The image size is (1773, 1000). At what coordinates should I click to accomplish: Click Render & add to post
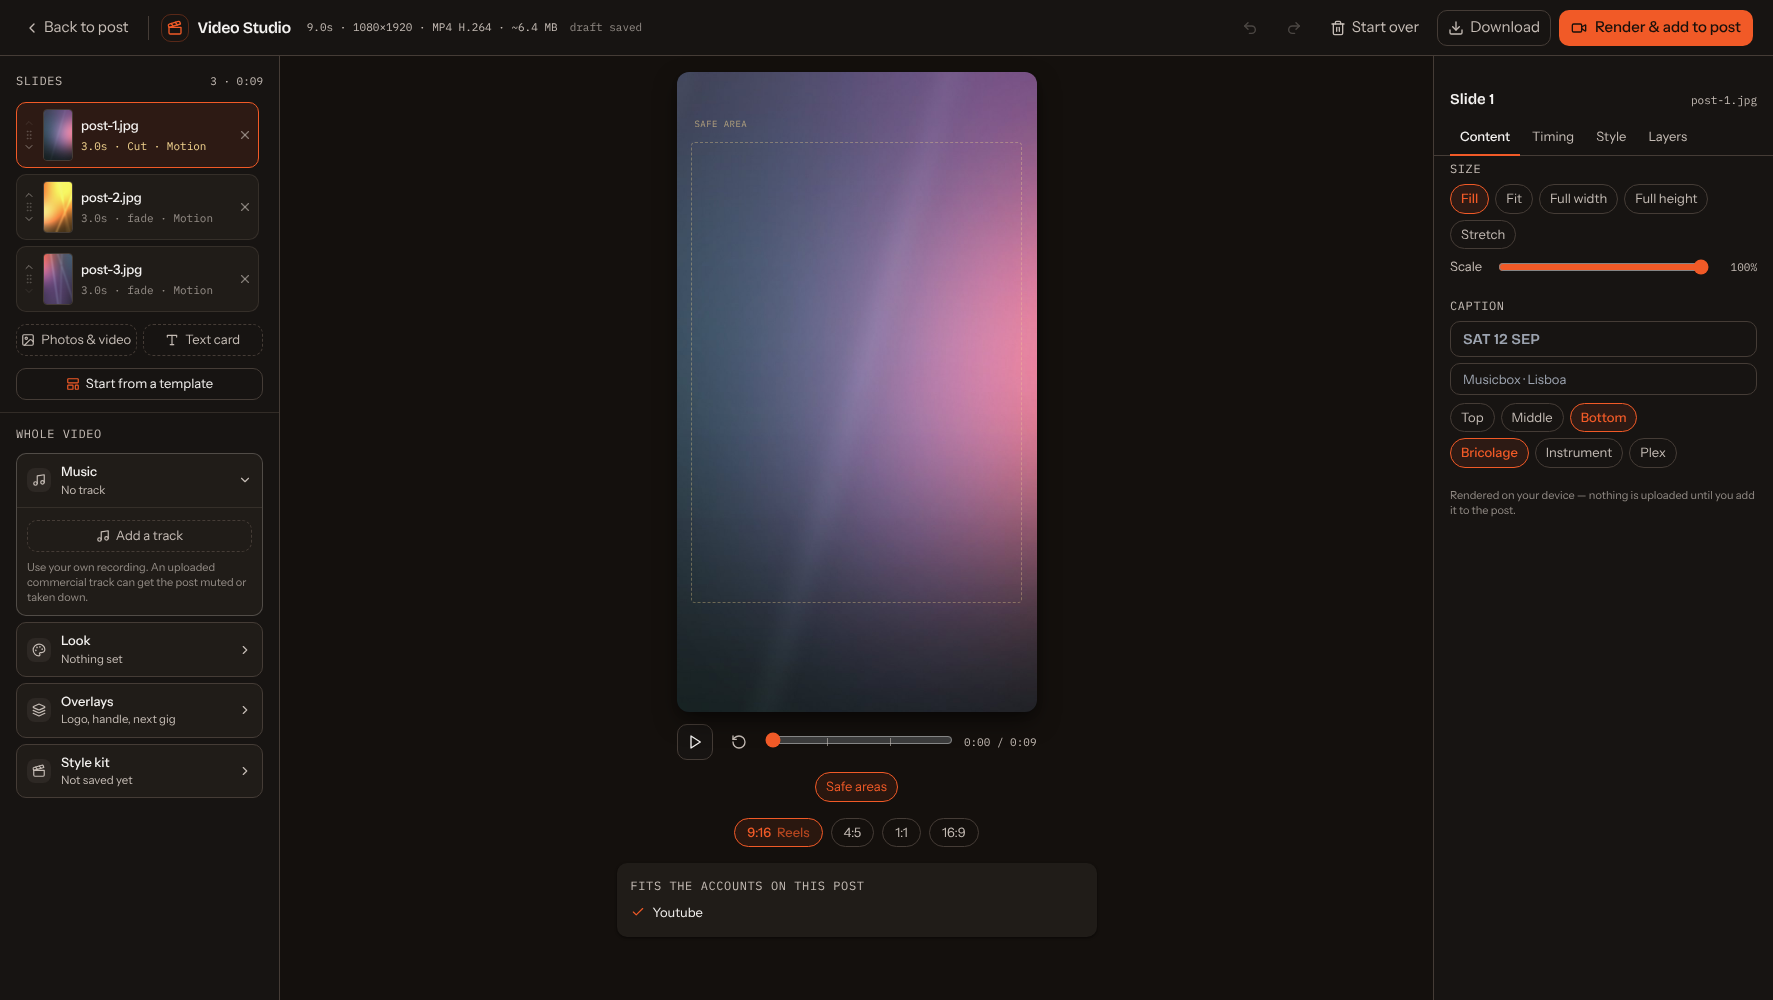click(1656, 28)
